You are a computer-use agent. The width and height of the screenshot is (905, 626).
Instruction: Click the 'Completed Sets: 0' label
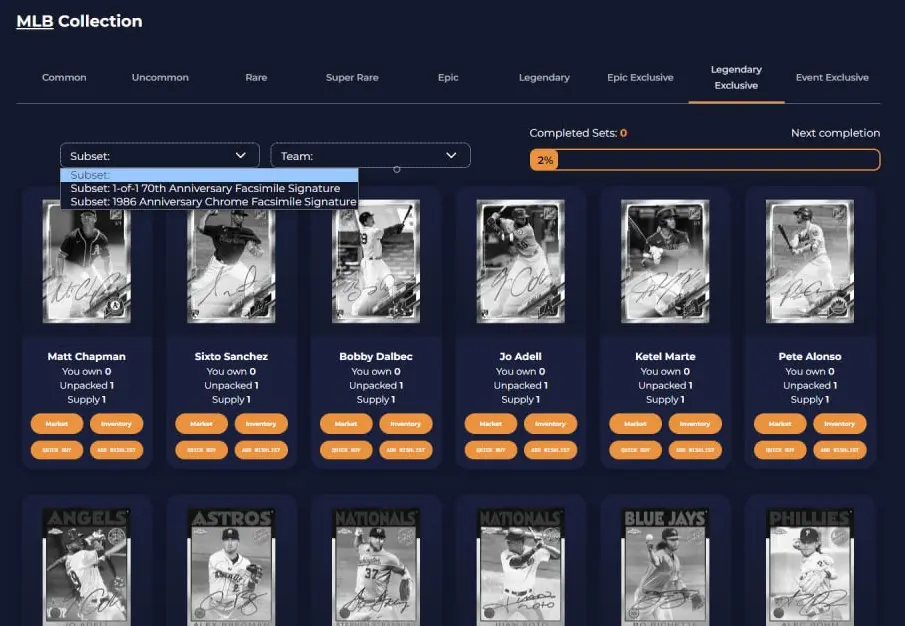(x=578, y=133)
